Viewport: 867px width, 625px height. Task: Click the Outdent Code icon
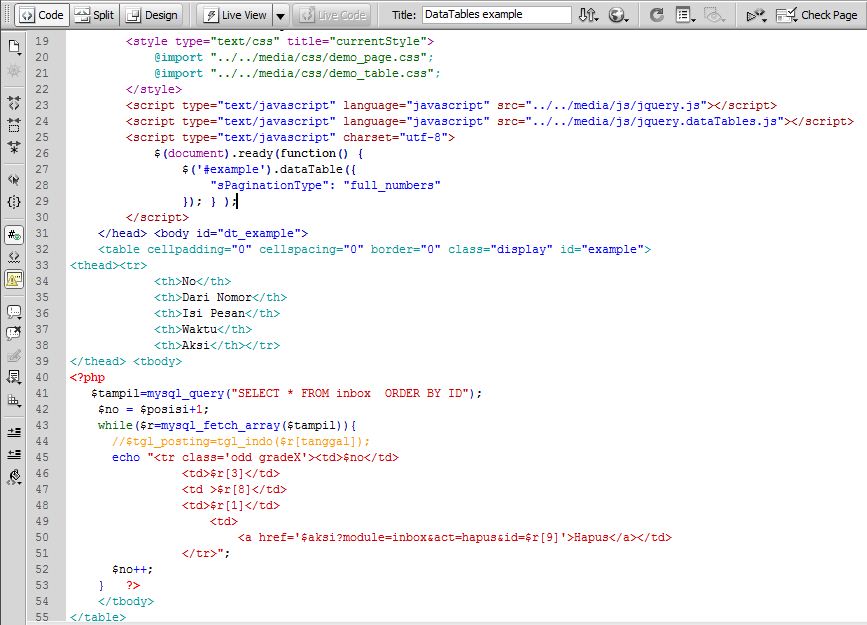click(14, 455)
